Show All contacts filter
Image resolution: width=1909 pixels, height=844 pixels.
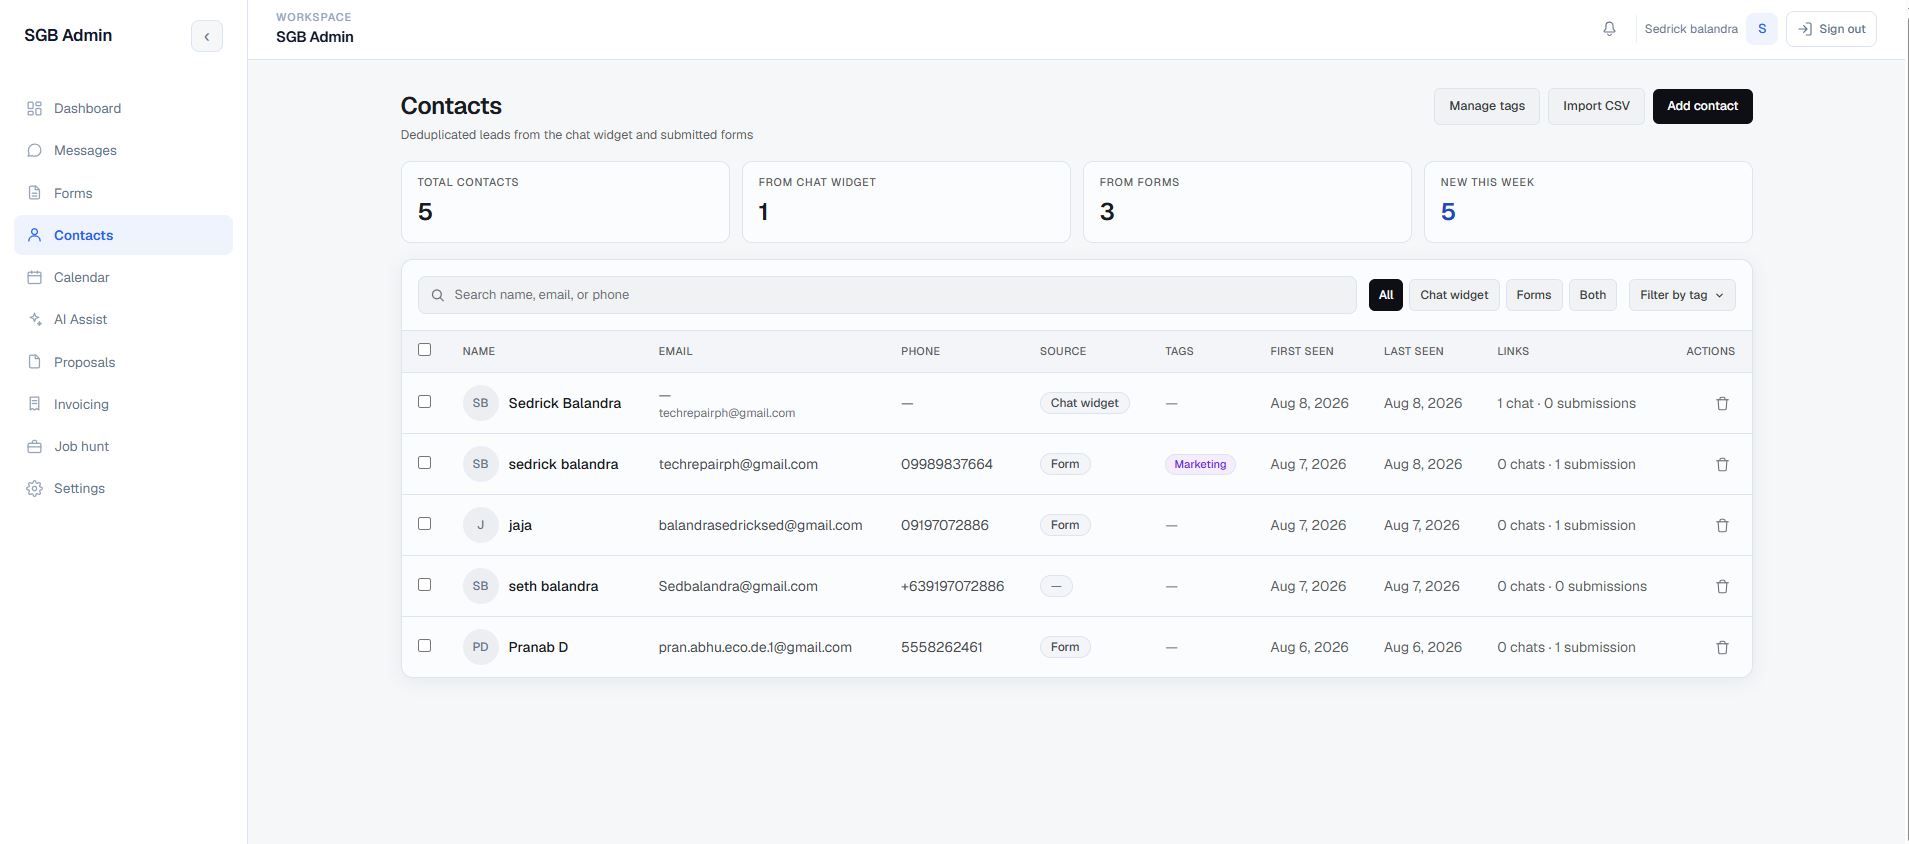pos(1385,295)
